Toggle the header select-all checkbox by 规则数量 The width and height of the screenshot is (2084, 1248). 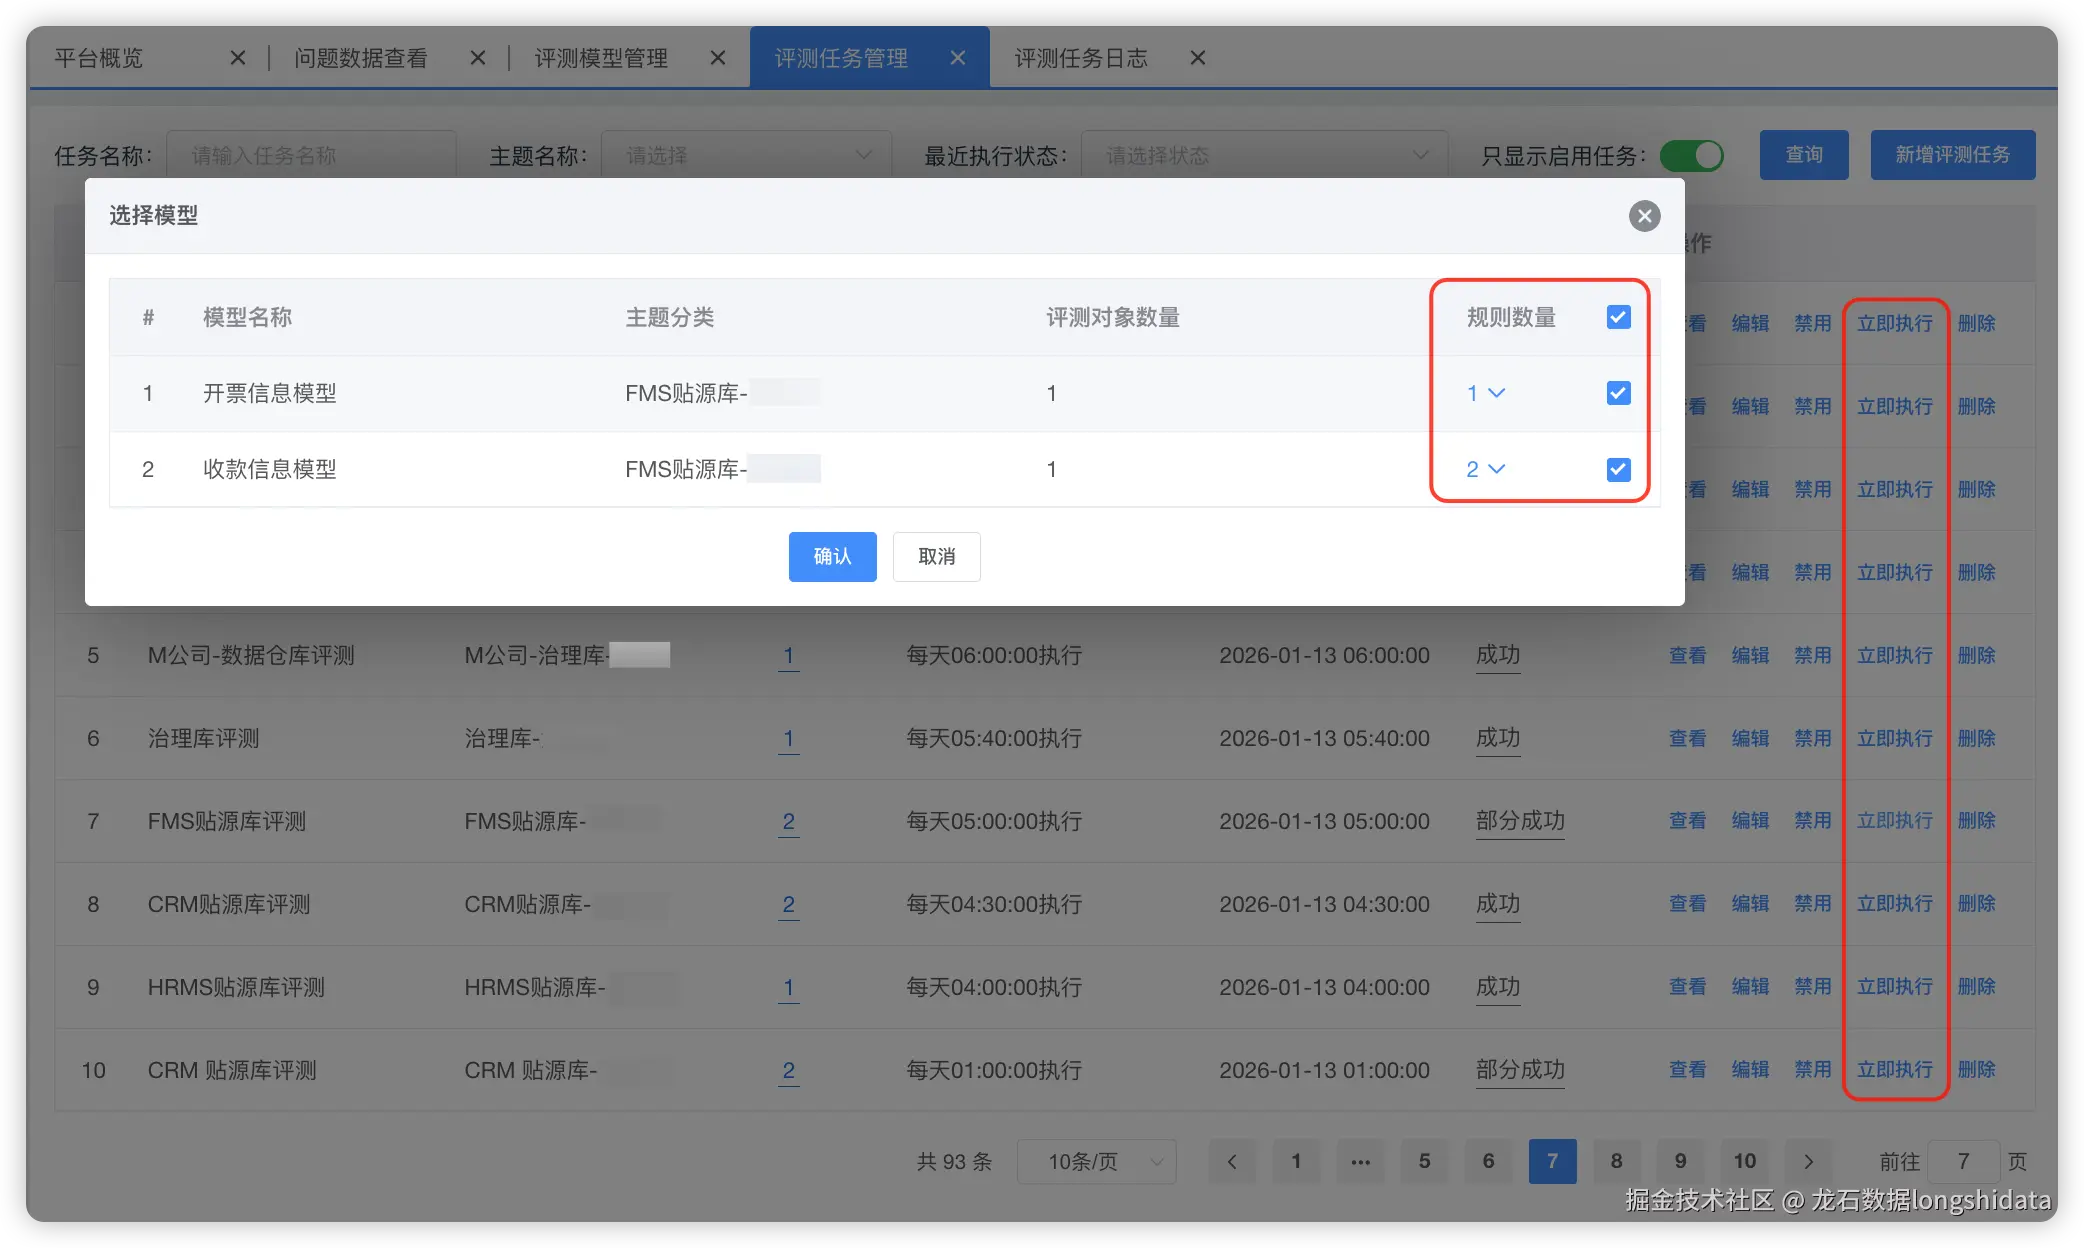1618,317
